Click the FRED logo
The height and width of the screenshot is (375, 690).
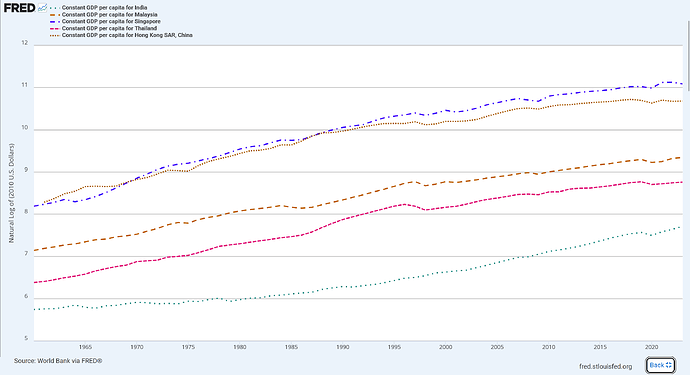tap(19, 8)
